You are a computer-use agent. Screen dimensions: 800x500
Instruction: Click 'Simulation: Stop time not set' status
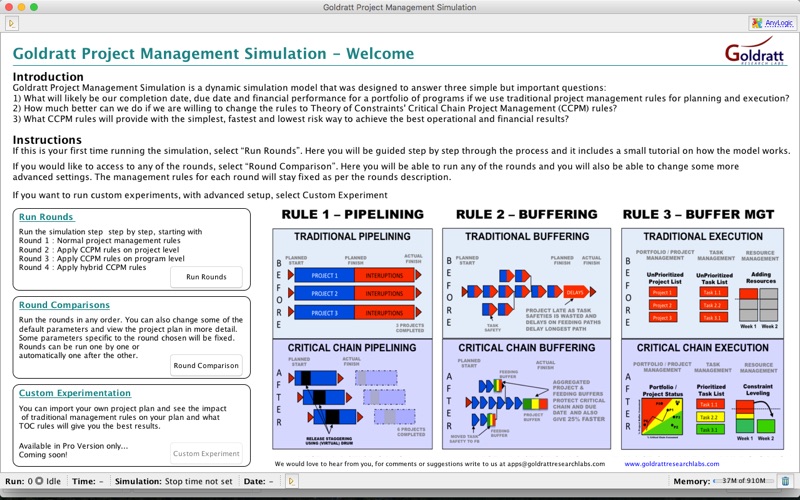click(173, 481)
